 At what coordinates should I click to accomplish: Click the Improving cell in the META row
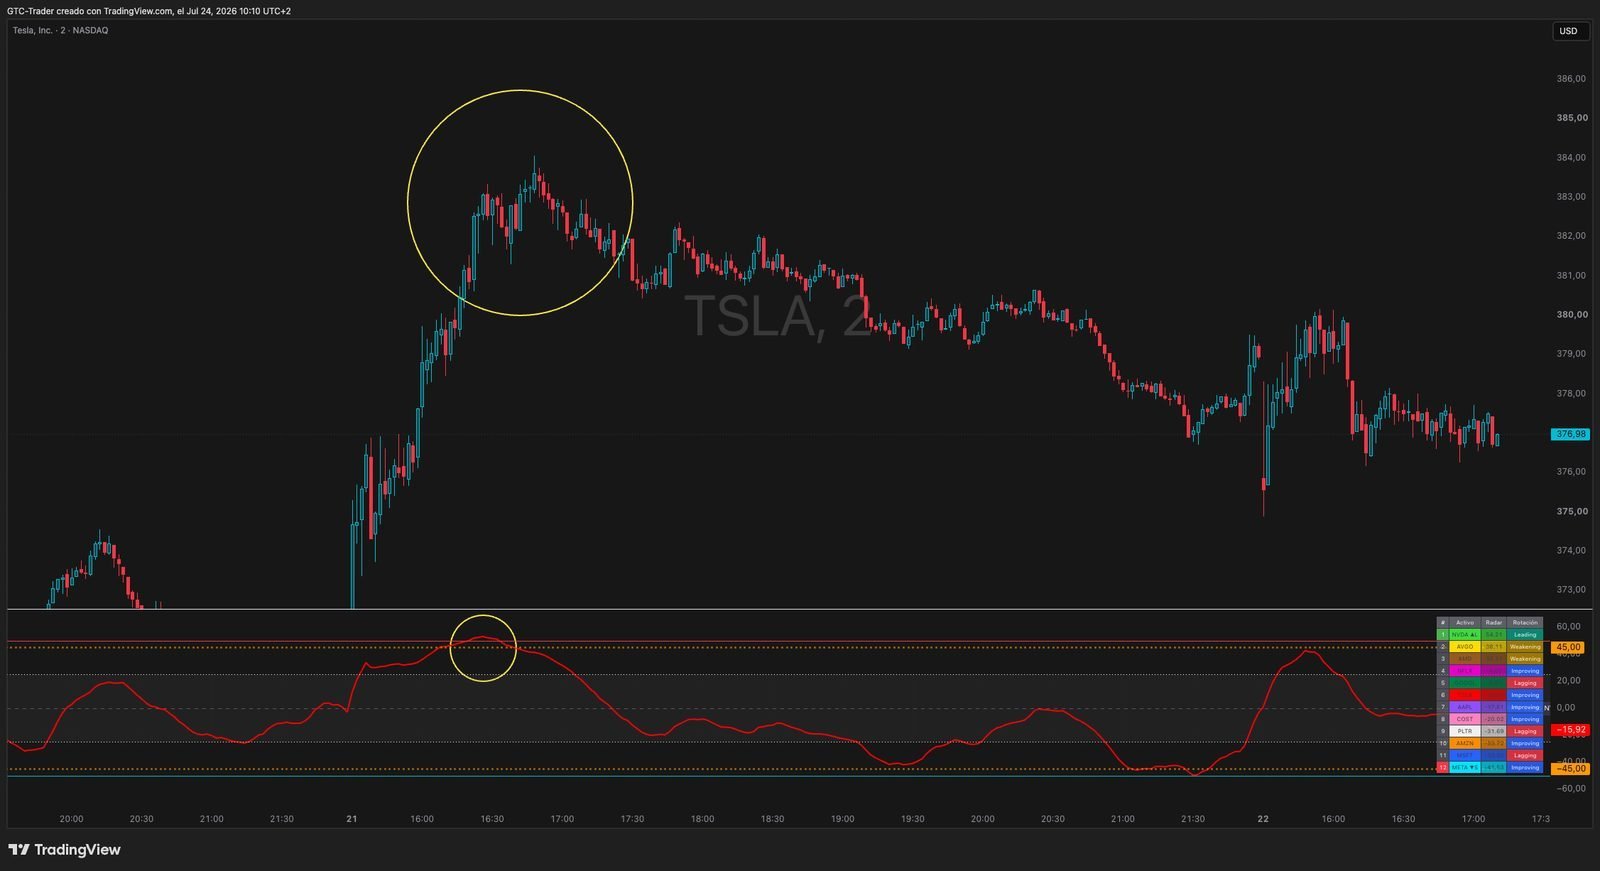1525,767
